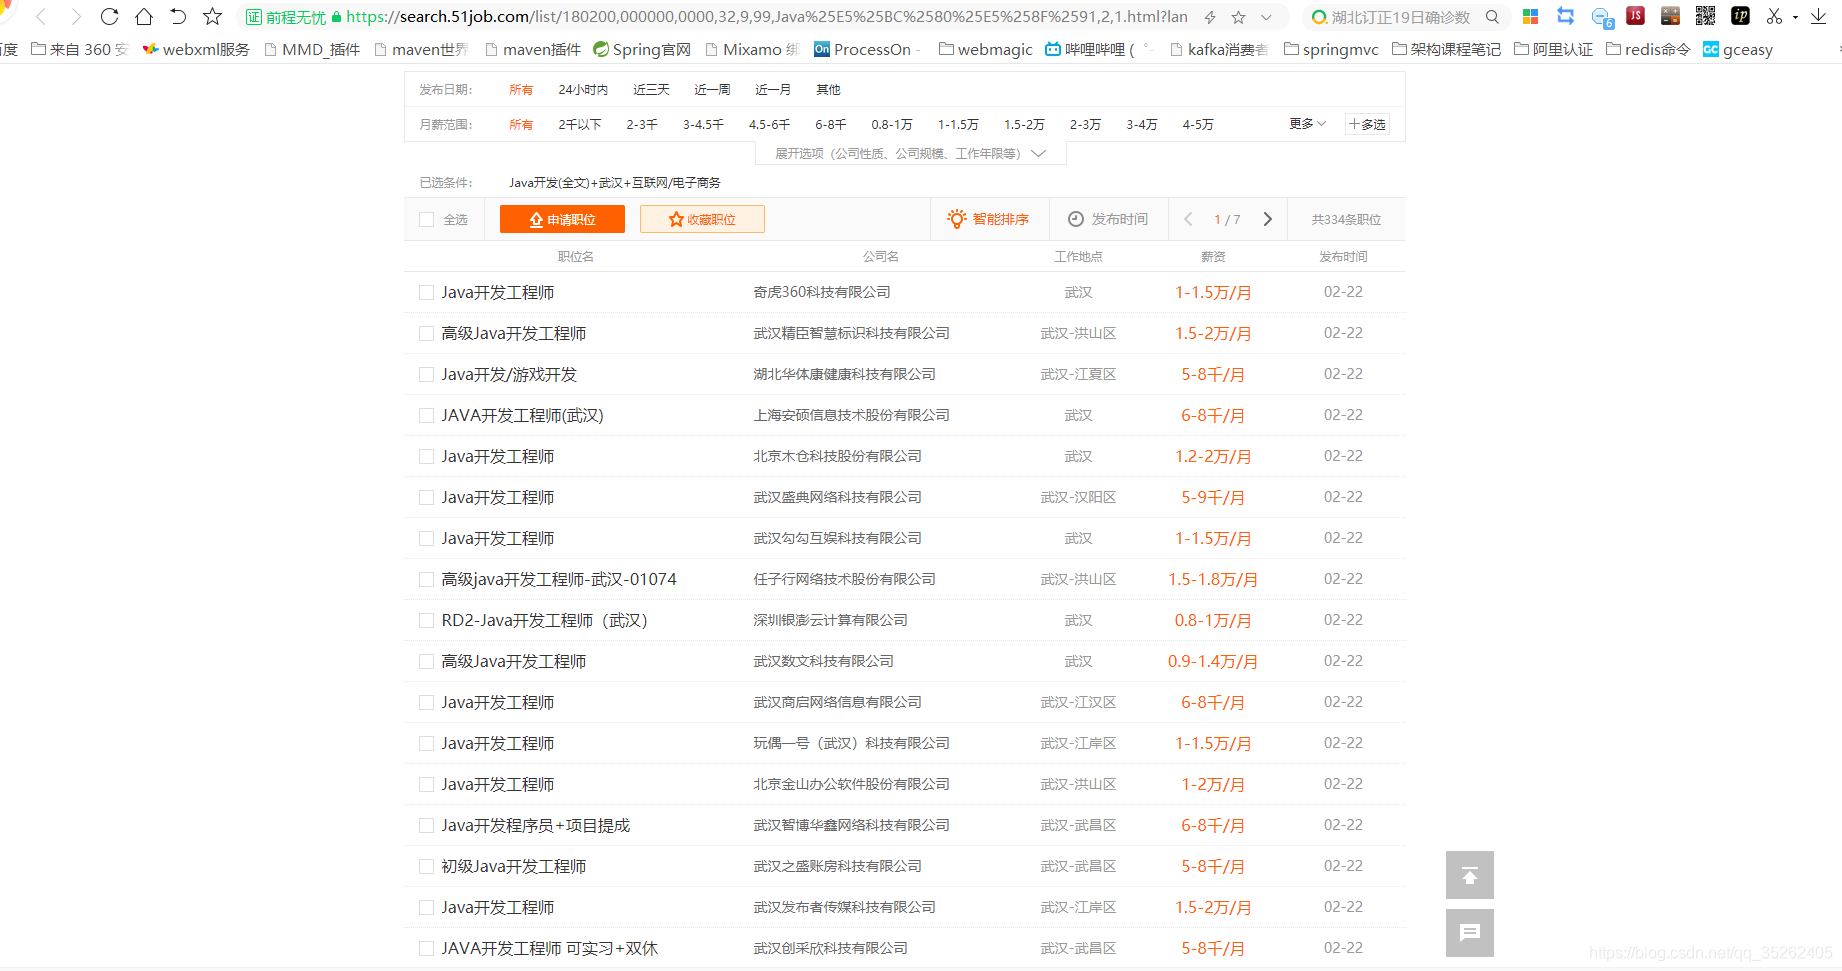
Task: Check the Java开发程序员+项目提成 row checkbox
Action: tap(427, 826)
